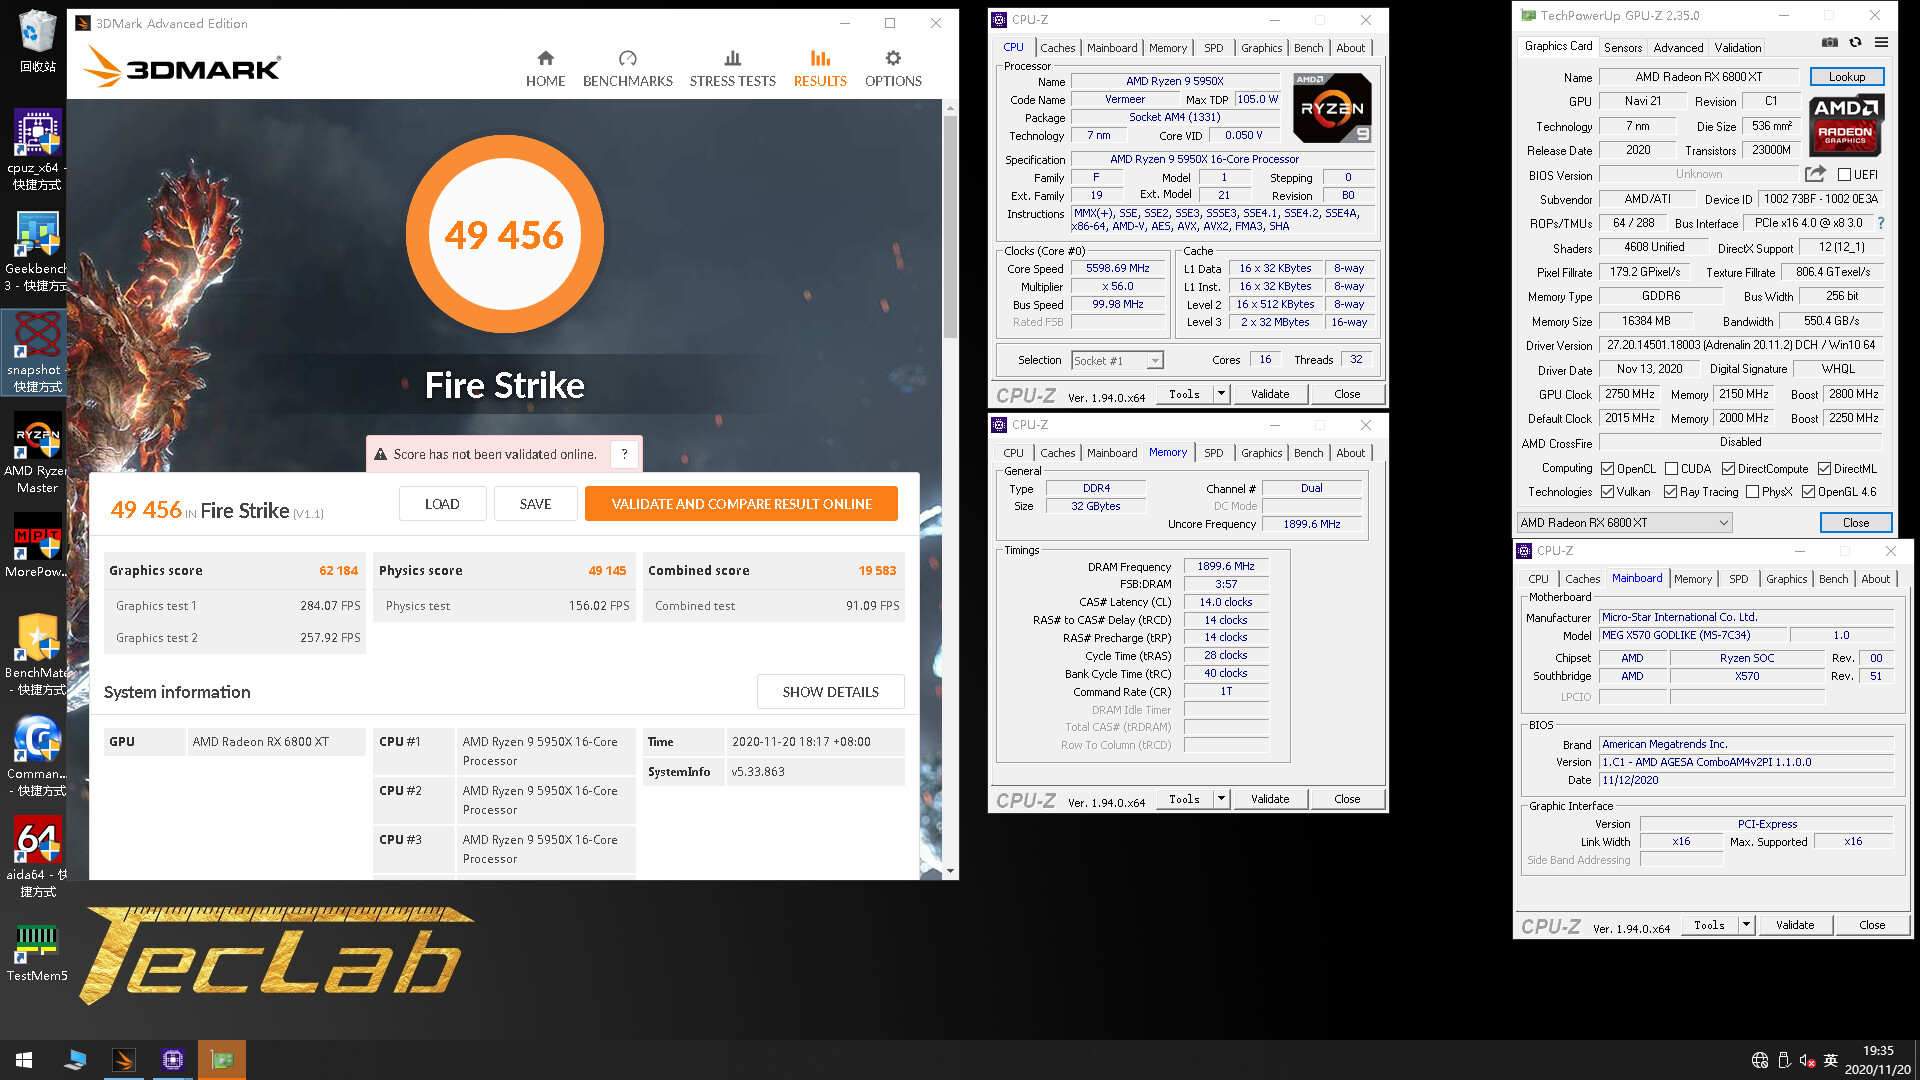Take a screenshot using GPU-Z camera icon
Viewport: 1920px width, 1080px height.
click(x=1829, y=42)
